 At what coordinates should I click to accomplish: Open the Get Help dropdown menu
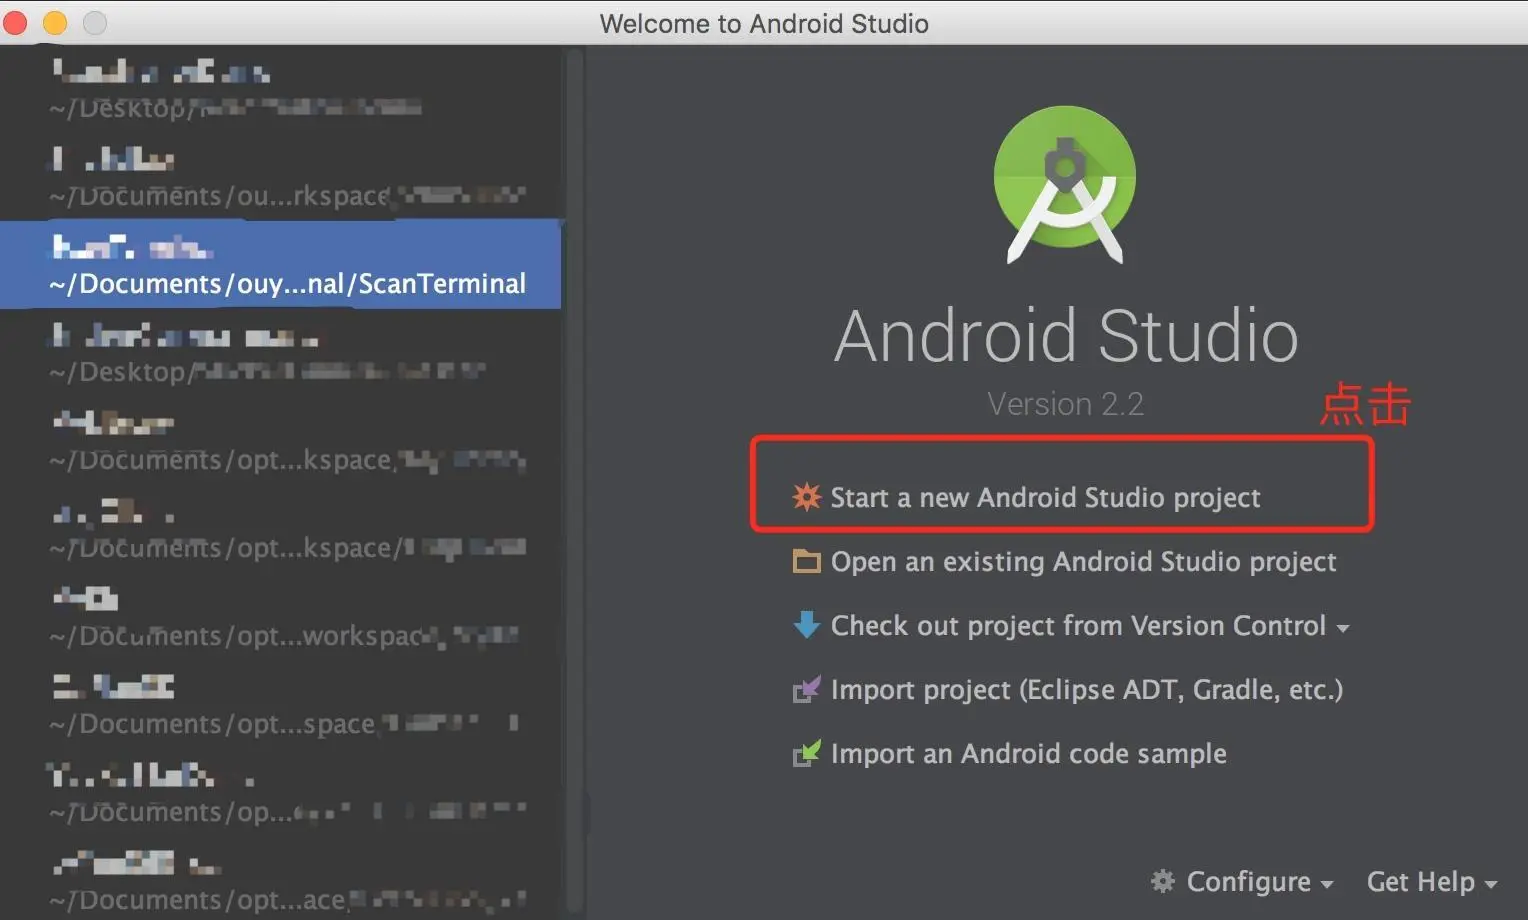pyautogui.click(x=1431, y=881)
